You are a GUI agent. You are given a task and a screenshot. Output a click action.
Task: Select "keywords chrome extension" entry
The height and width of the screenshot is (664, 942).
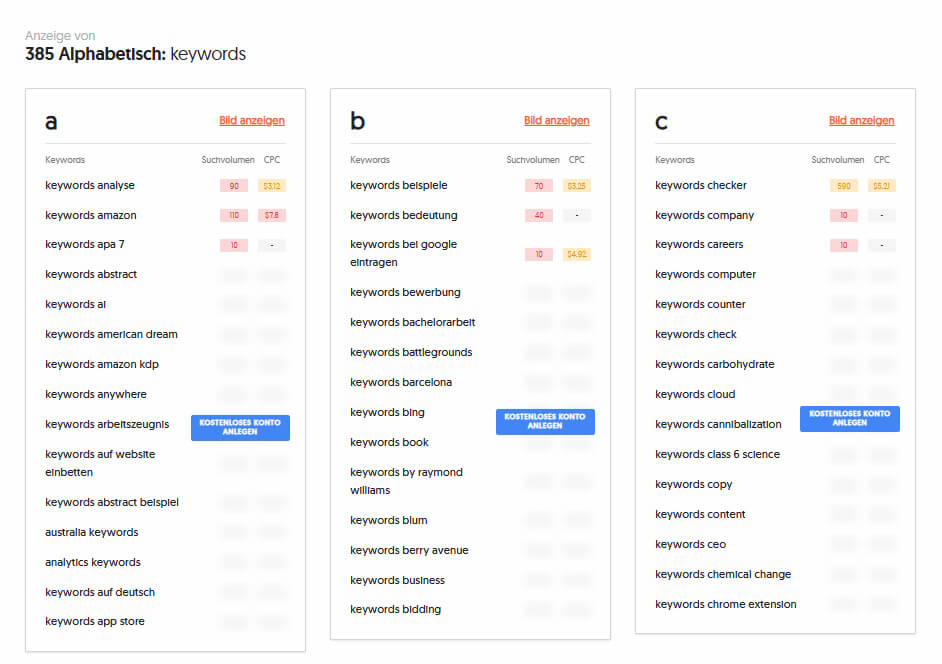(725, 604)
